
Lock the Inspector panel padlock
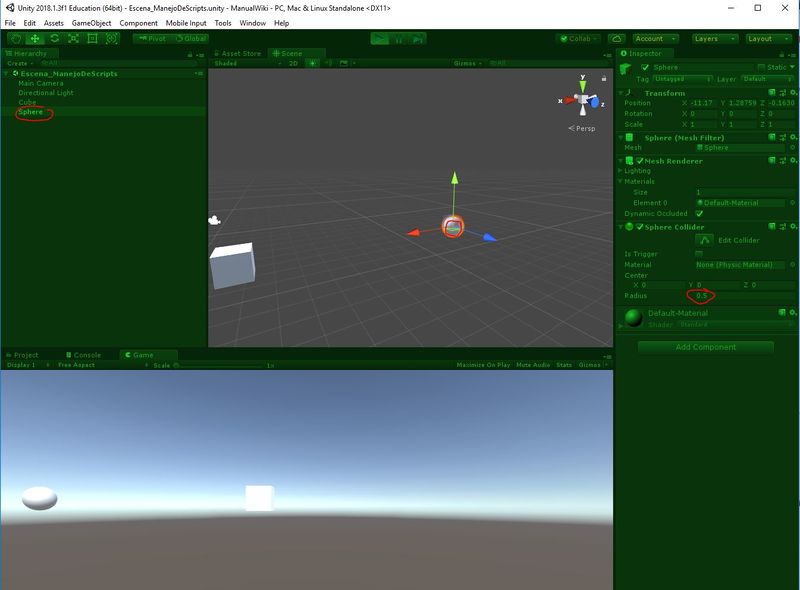(x=781, y=54)
